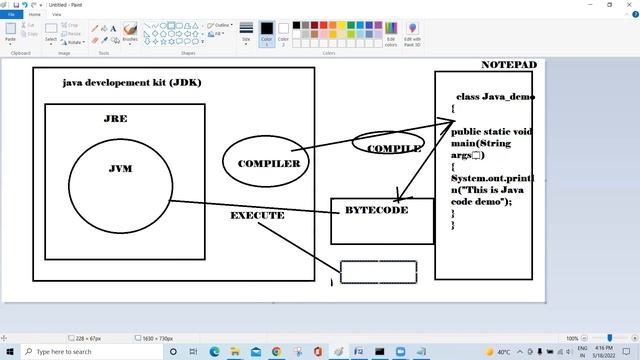Viewport: 640px width, 360px height.
Task: Open Edit colors dialog
Action: click(391, 34)
